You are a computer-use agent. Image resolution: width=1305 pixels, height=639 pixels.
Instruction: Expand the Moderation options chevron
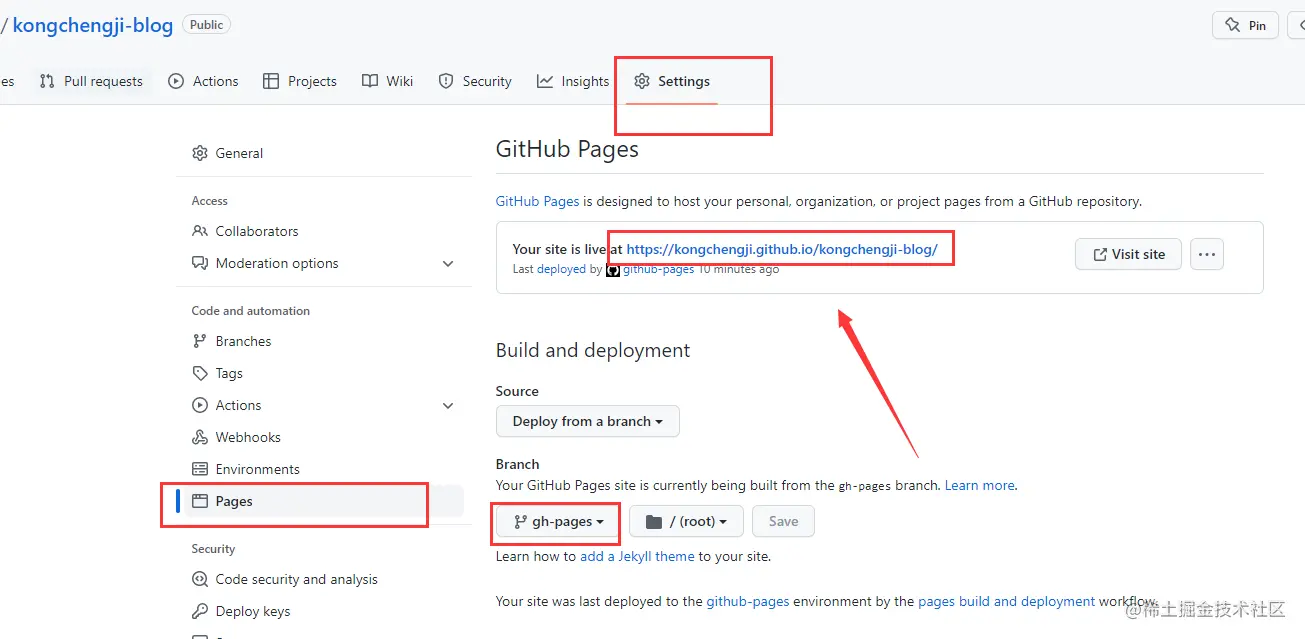coord(448,263)
